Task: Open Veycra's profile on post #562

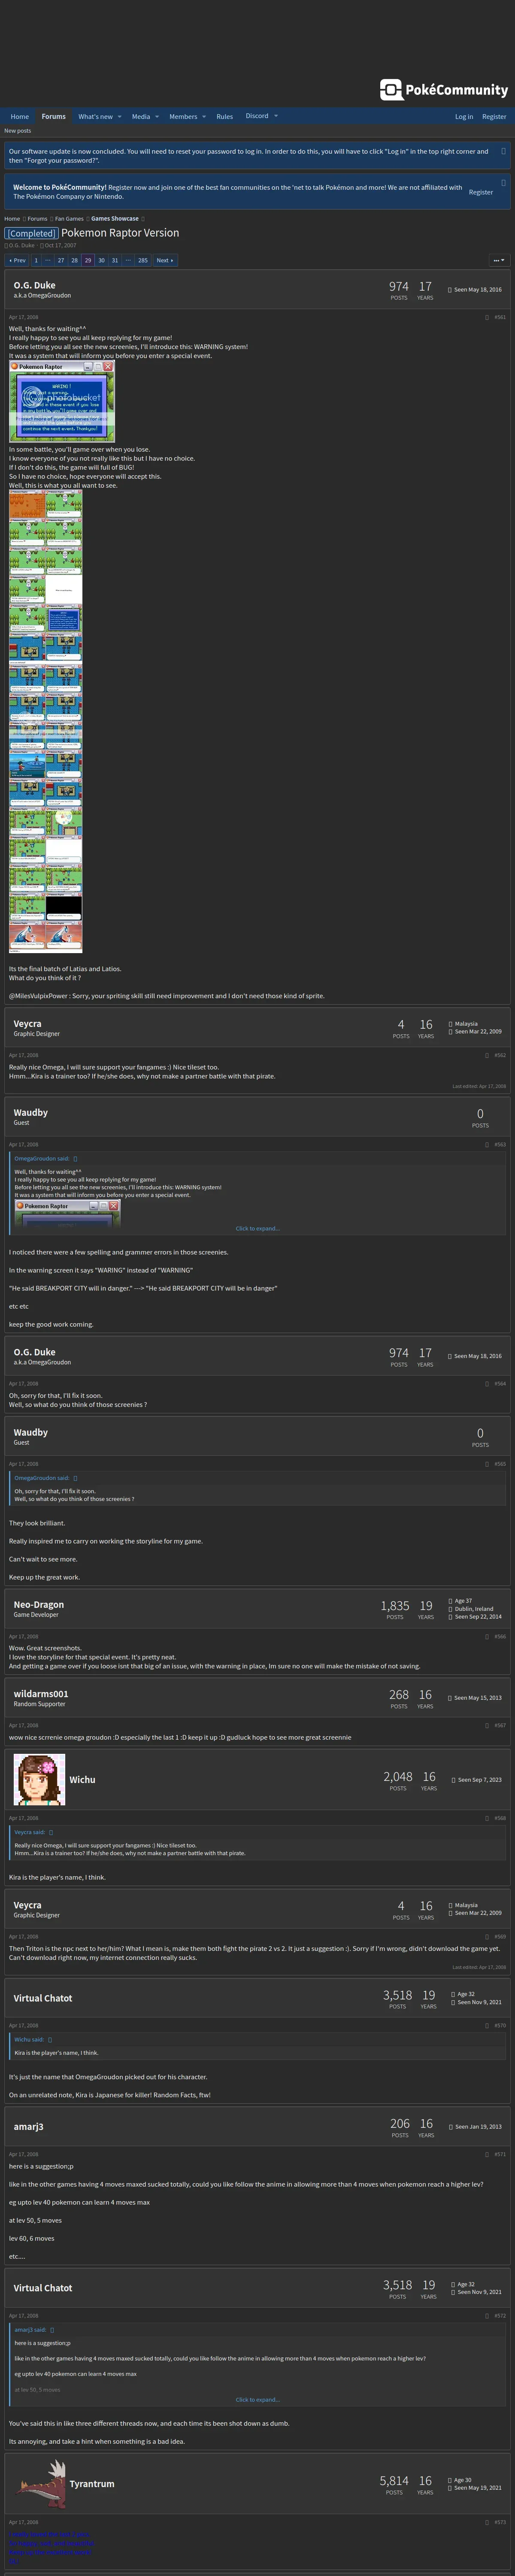Action: (28, 1024)
